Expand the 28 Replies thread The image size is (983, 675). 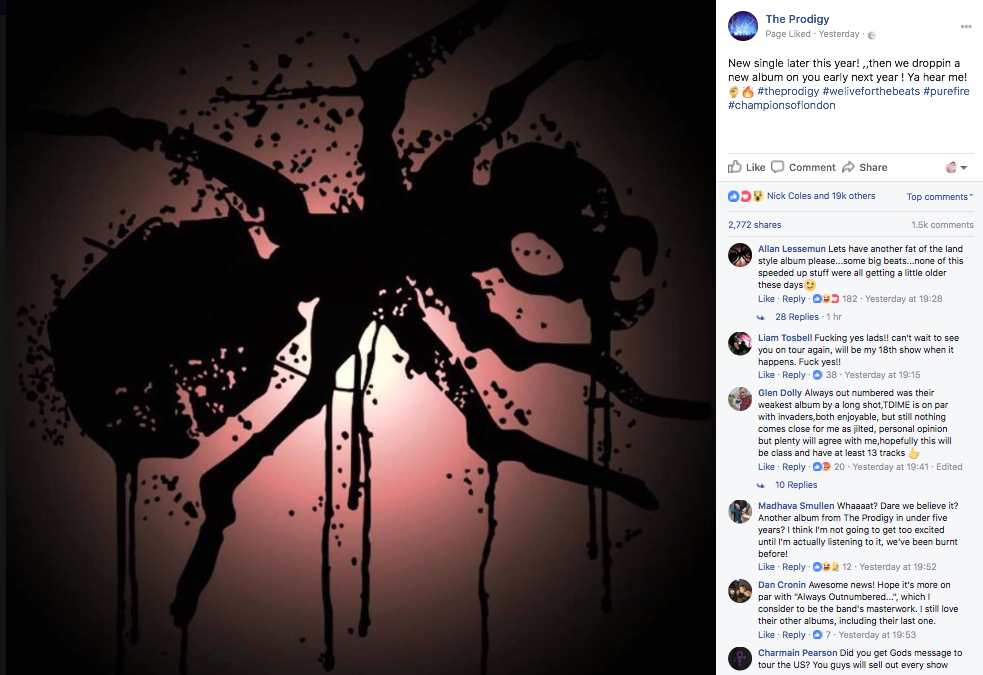click(x=797, y=317)
